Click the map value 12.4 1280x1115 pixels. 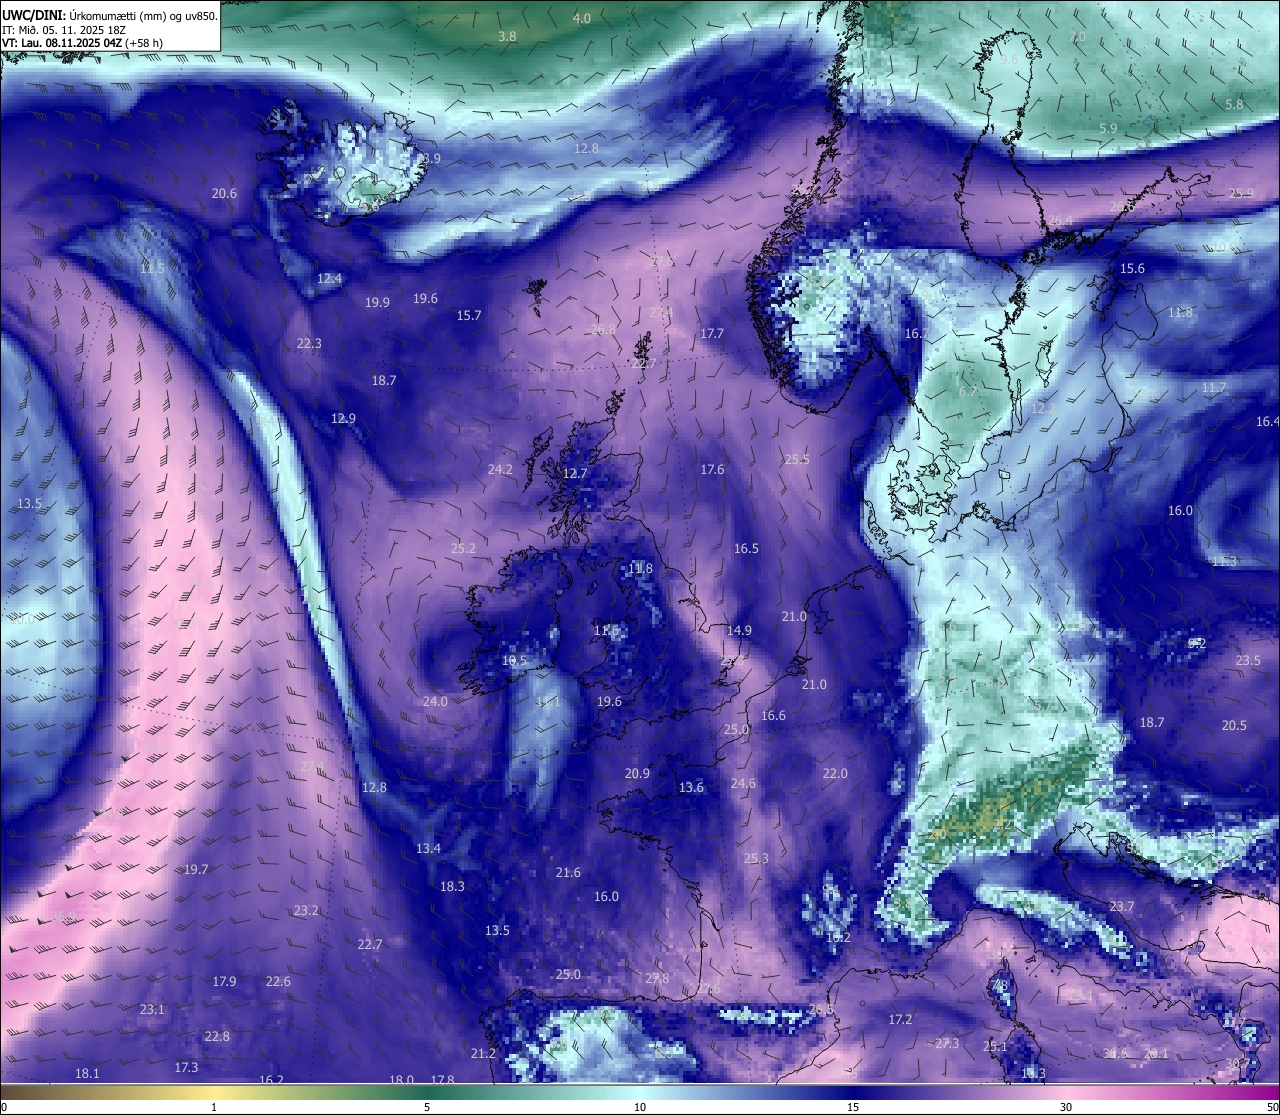coord(329,279)
